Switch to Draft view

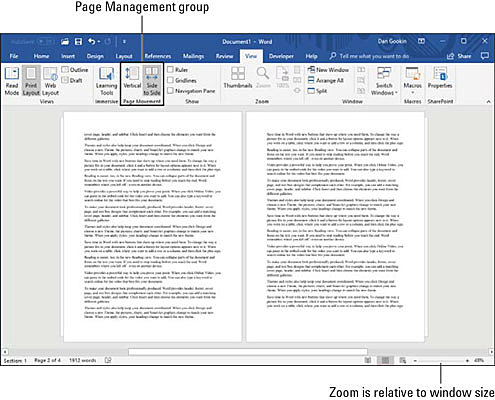click(x=72, y=80)
